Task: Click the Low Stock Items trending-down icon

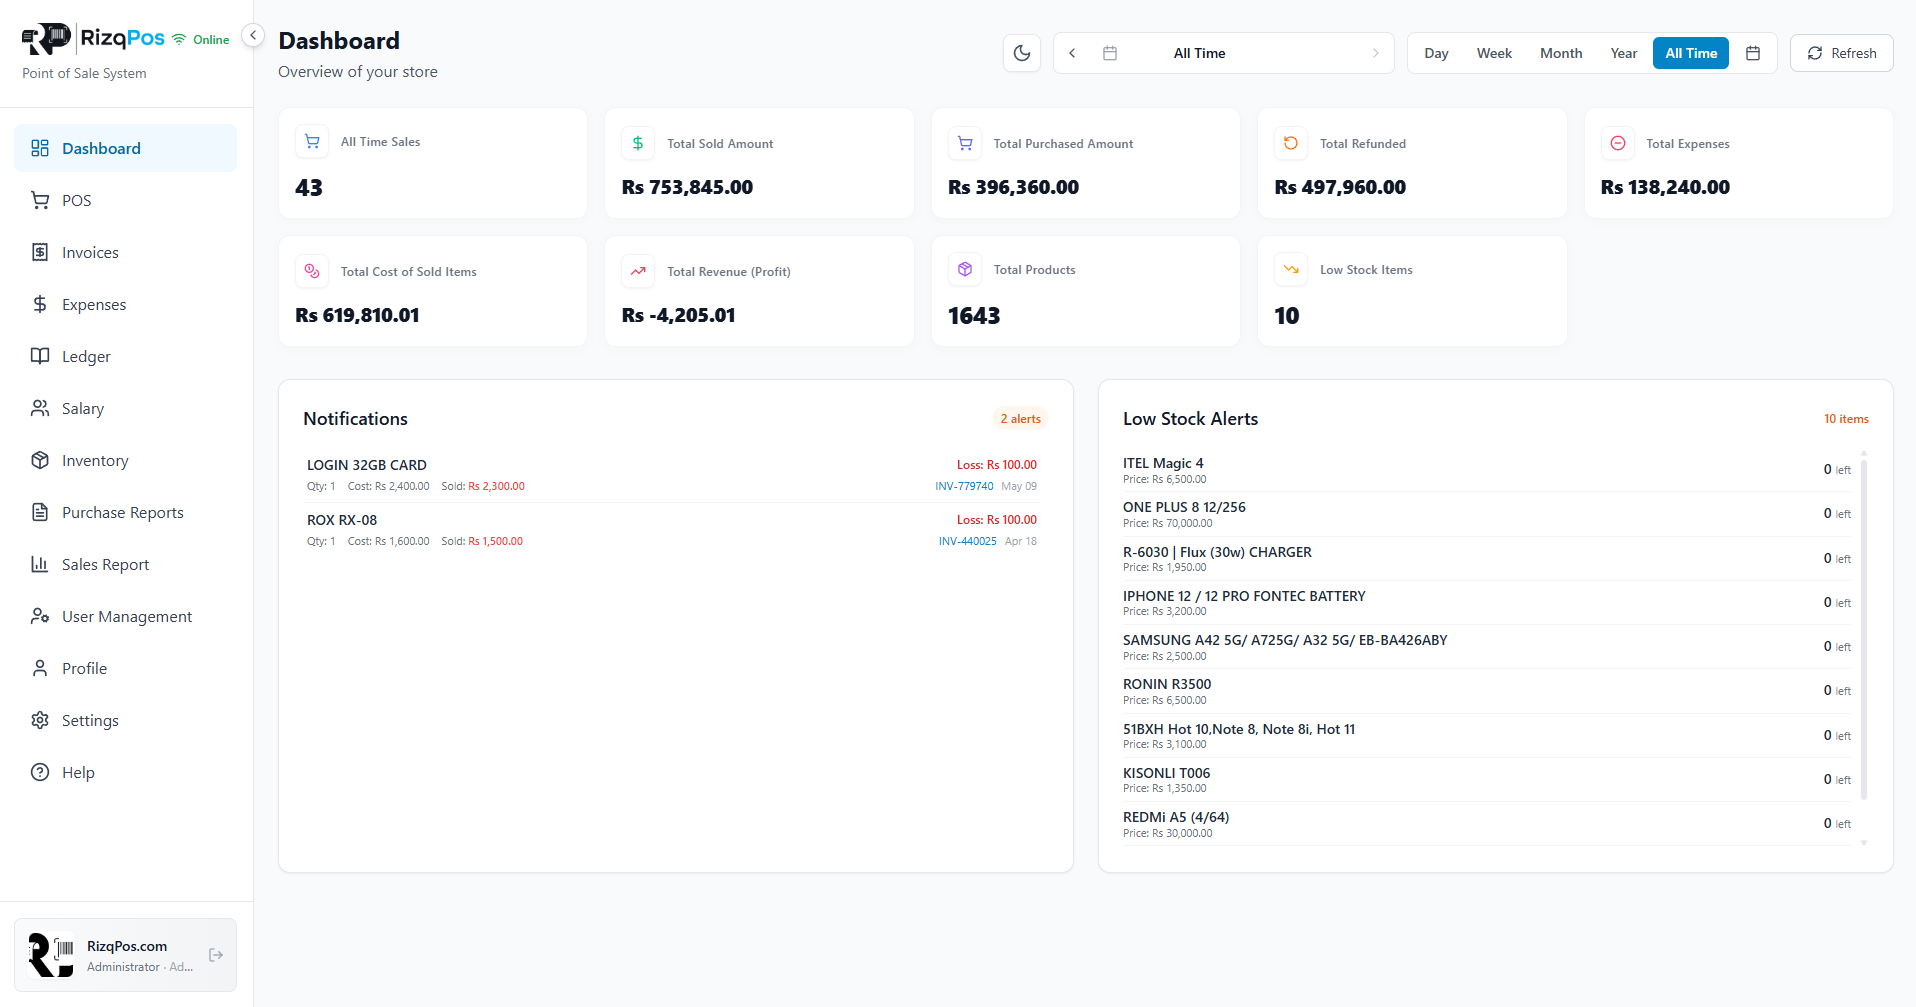Action: [x=1291, y=269]
